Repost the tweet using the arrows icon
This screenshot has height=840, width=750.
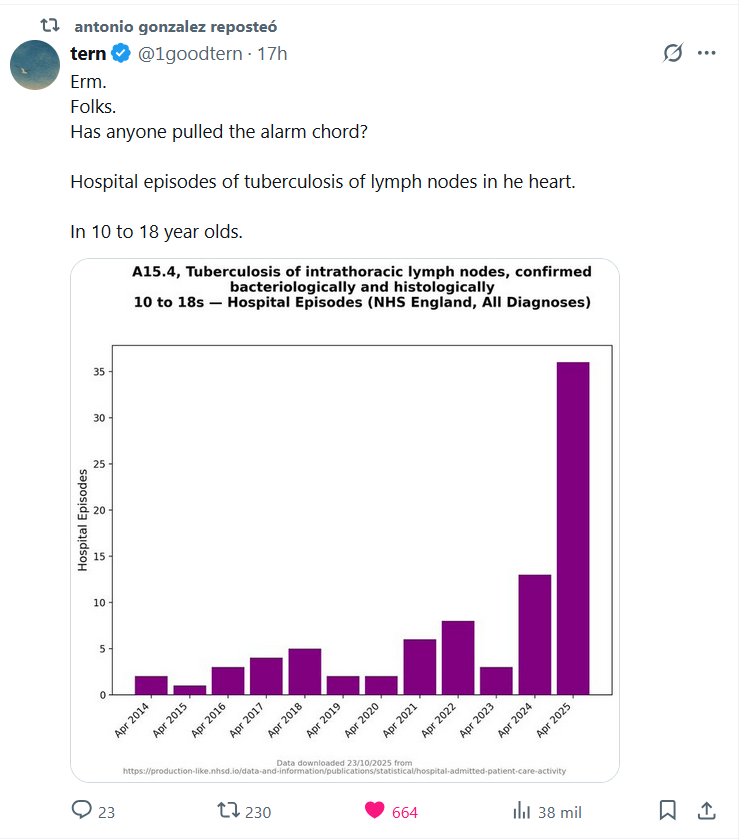point(228,811)
